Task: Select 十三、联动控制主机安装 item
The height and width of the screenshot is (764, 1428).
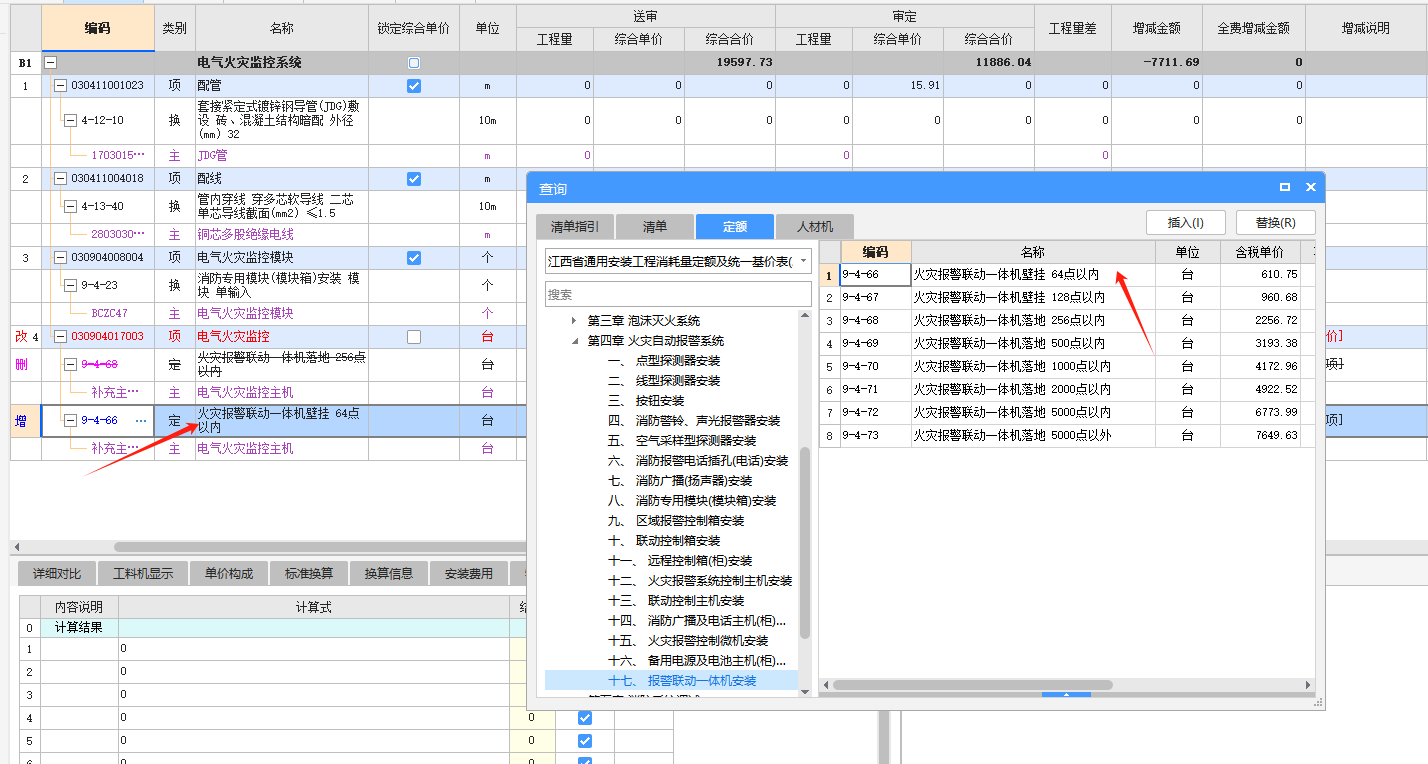Action: pos(676,601)
